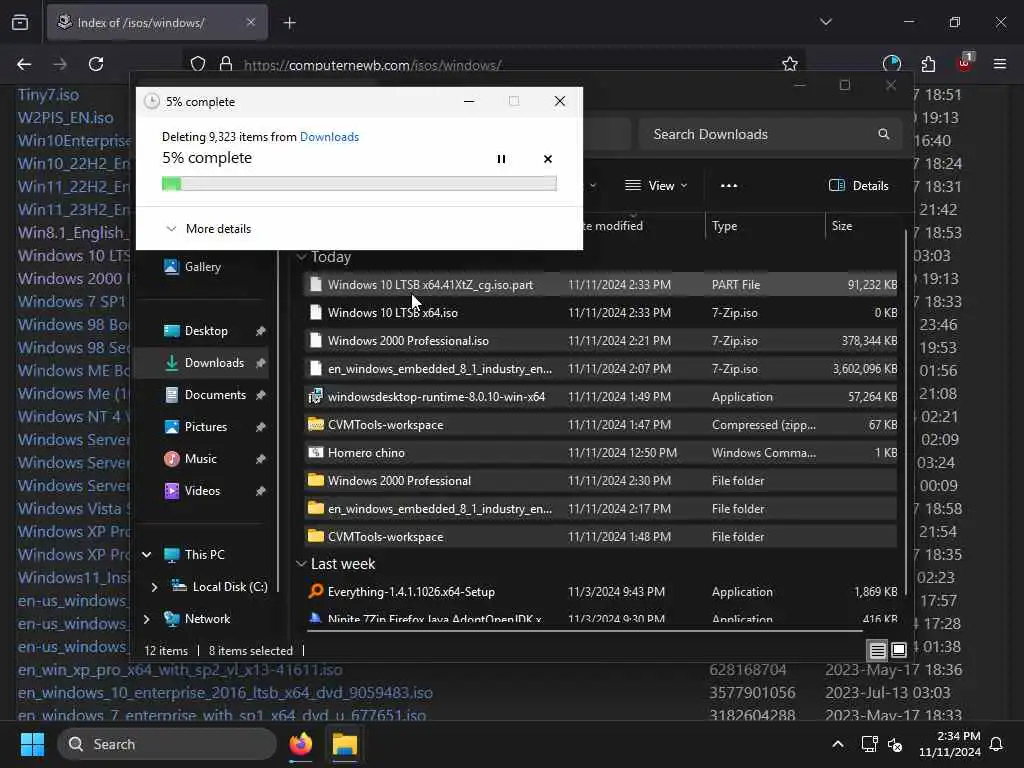Open Tiny7.iso link in Firefox

(48, 95)
